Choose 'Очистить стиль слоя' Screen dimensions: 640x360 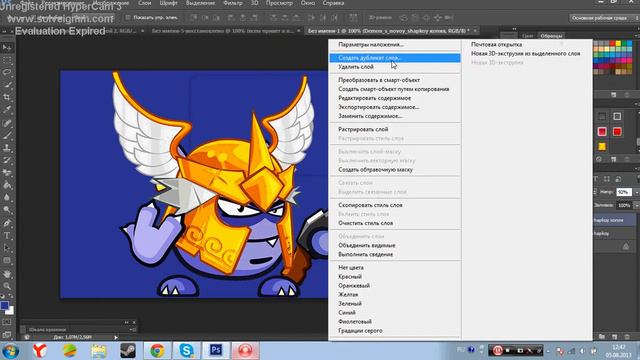[x=395, y=223]
